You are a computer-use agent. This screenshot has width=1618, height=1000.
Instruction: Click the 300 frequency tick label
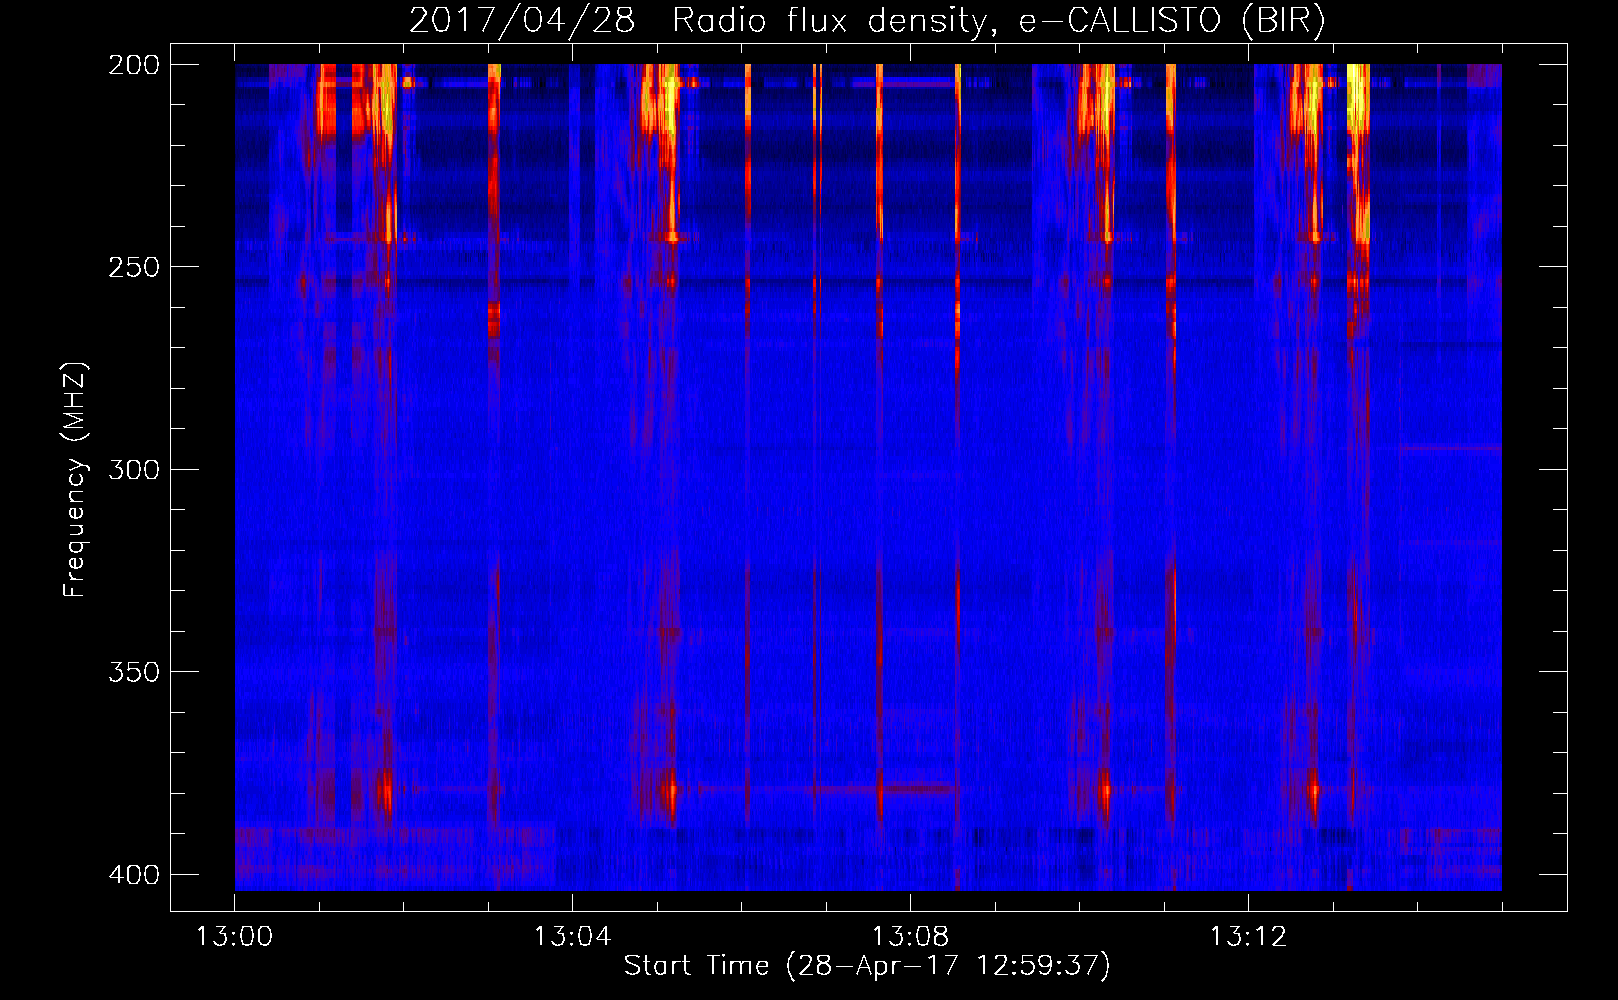click(x=134, y=470)
